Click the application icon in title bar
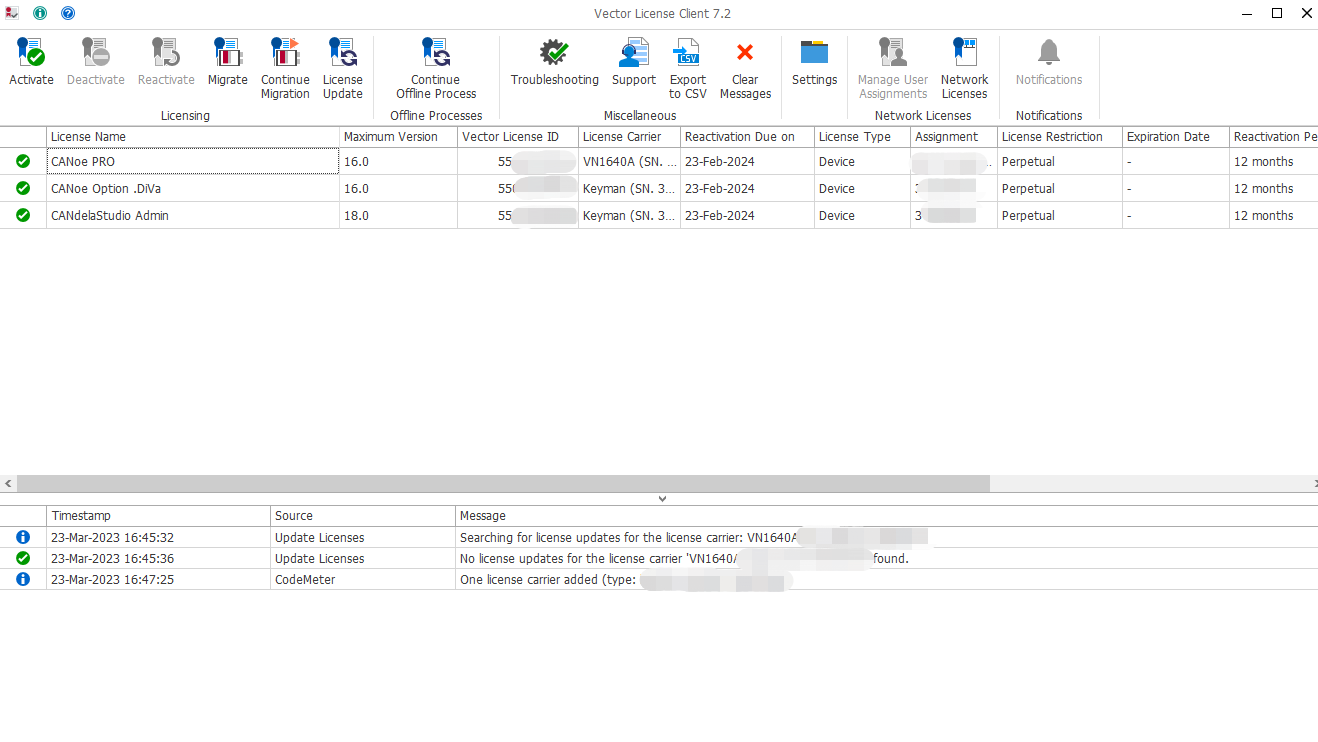1318x742 pixels. click(12, 13)
